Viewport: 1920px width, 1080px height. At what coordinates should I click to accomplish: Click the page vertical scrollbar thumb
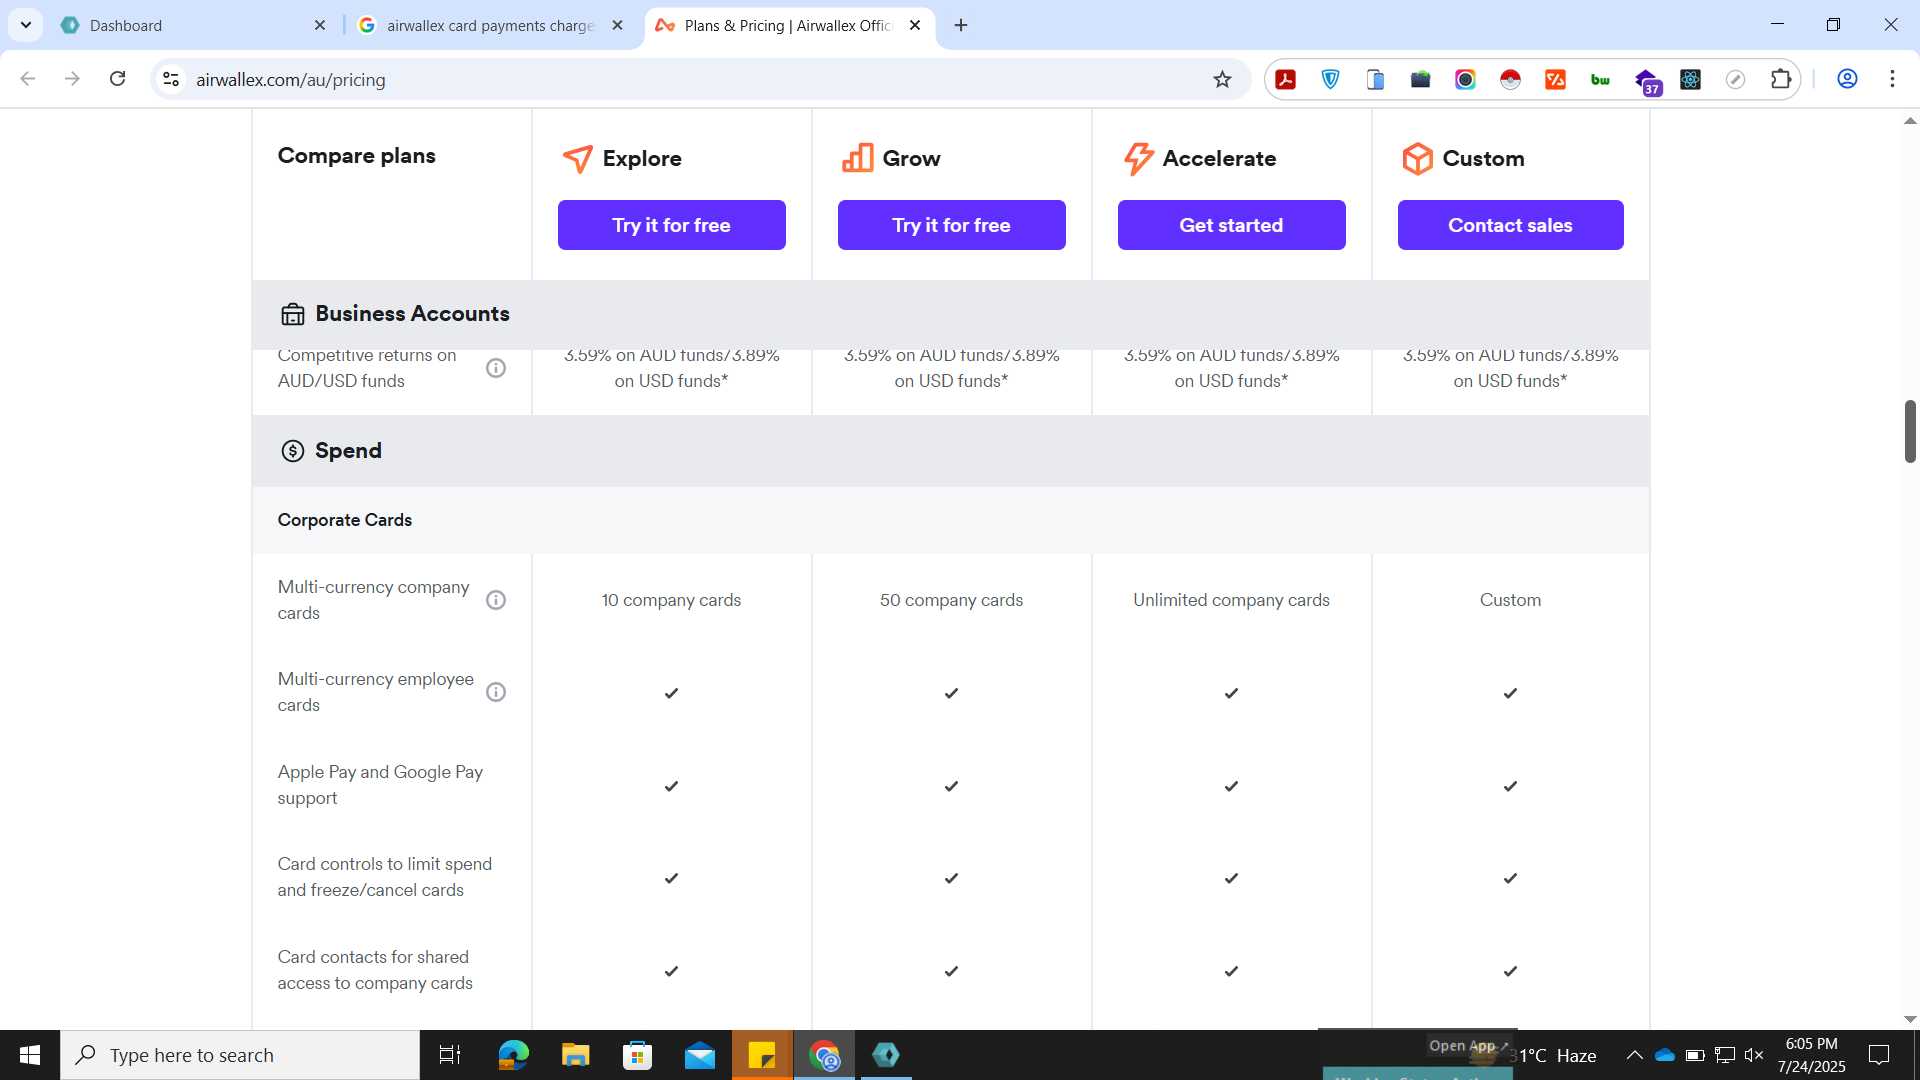1910,431
